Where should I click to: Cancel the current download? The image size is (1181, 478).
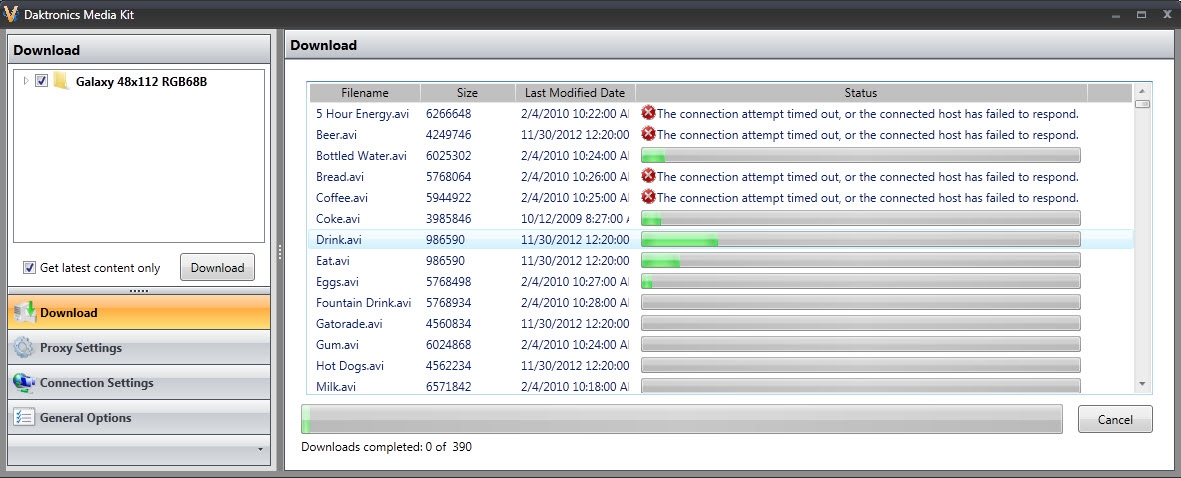click(1115, 420)
